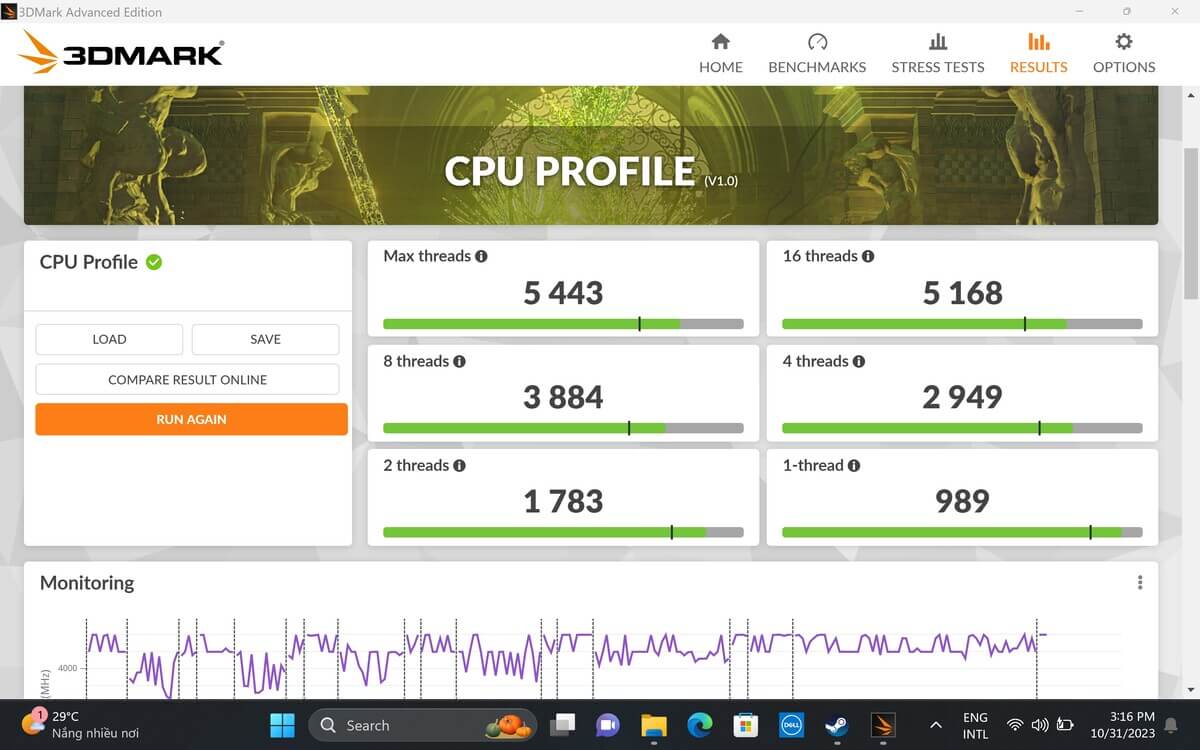The image size is (1200, 750).
Task: Show info for Max threads score
Action: point(481,256)
